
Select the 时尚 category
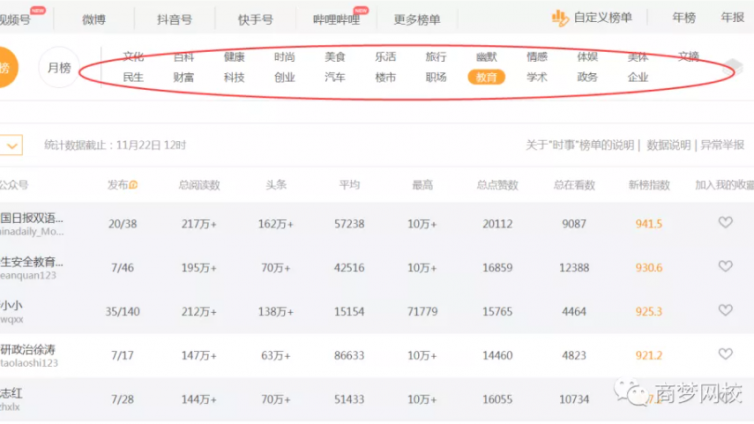[x=285, y=57]
